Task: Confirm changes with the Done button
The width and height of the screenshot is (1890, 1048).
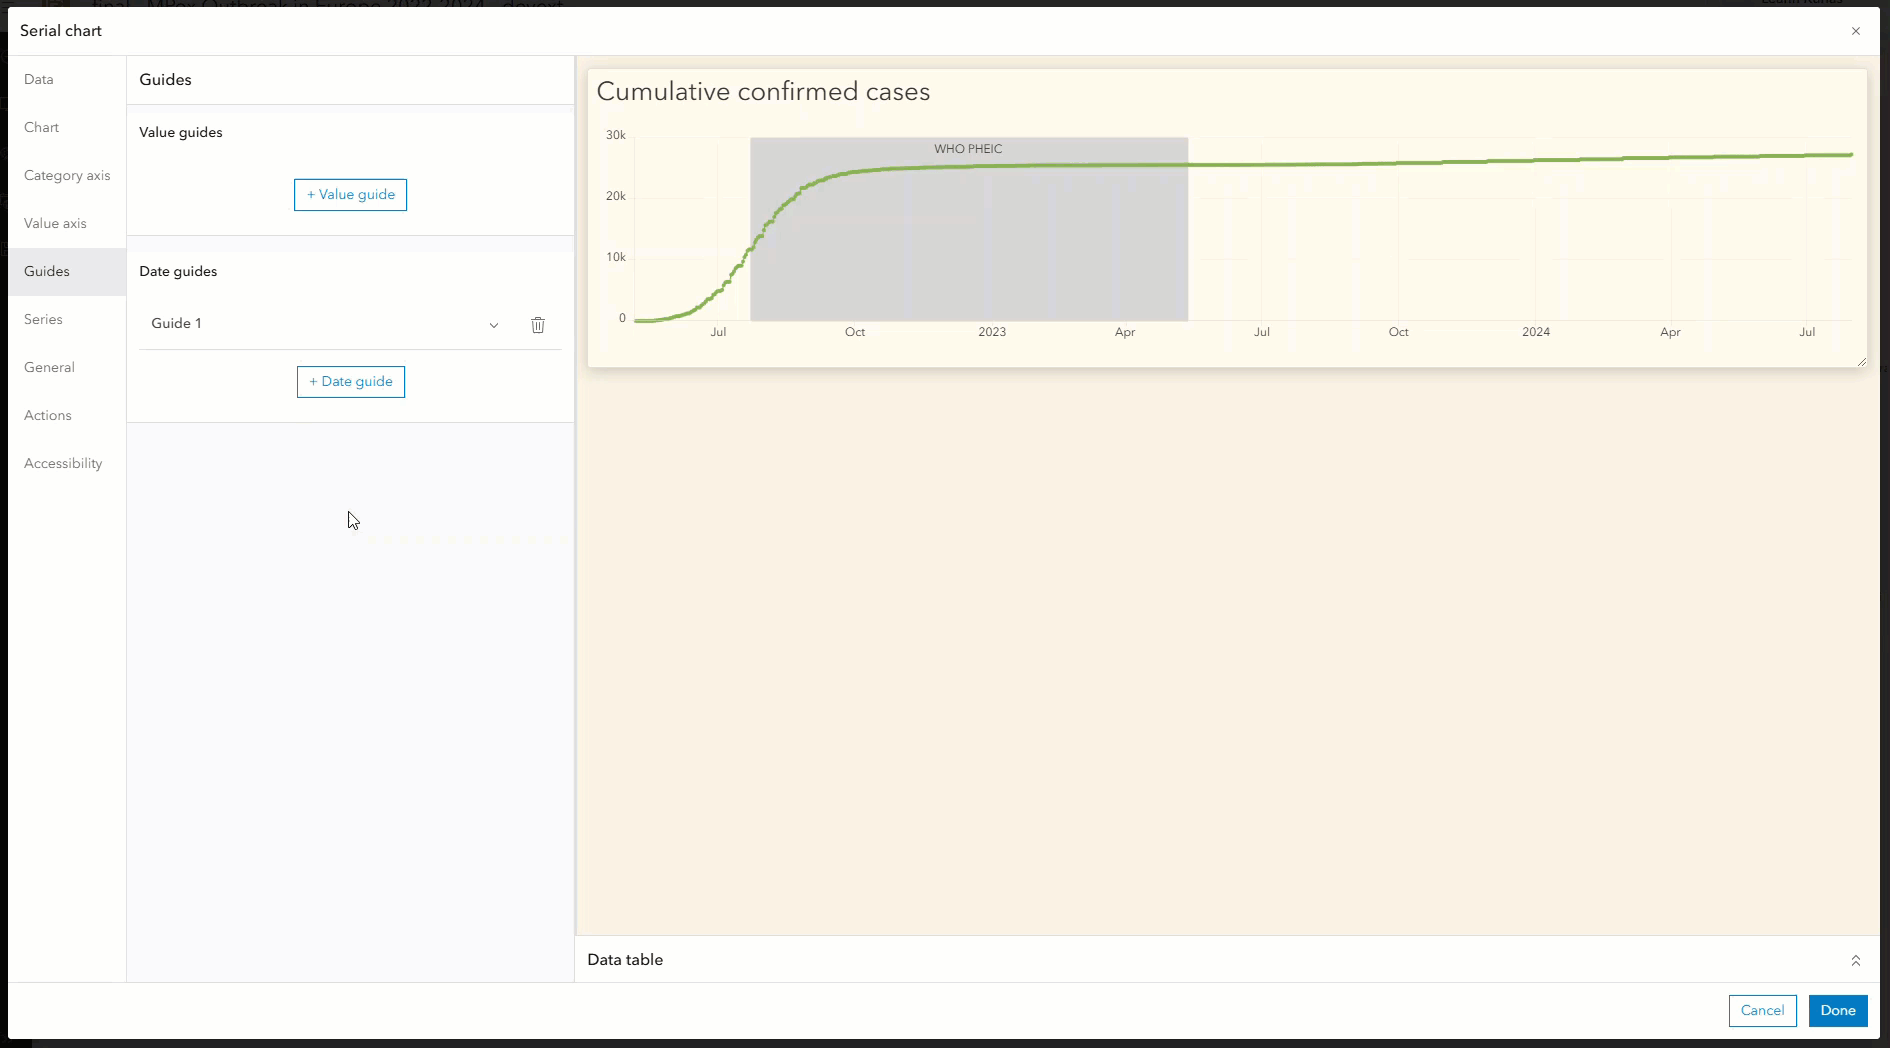Action: (1837, 1010)
